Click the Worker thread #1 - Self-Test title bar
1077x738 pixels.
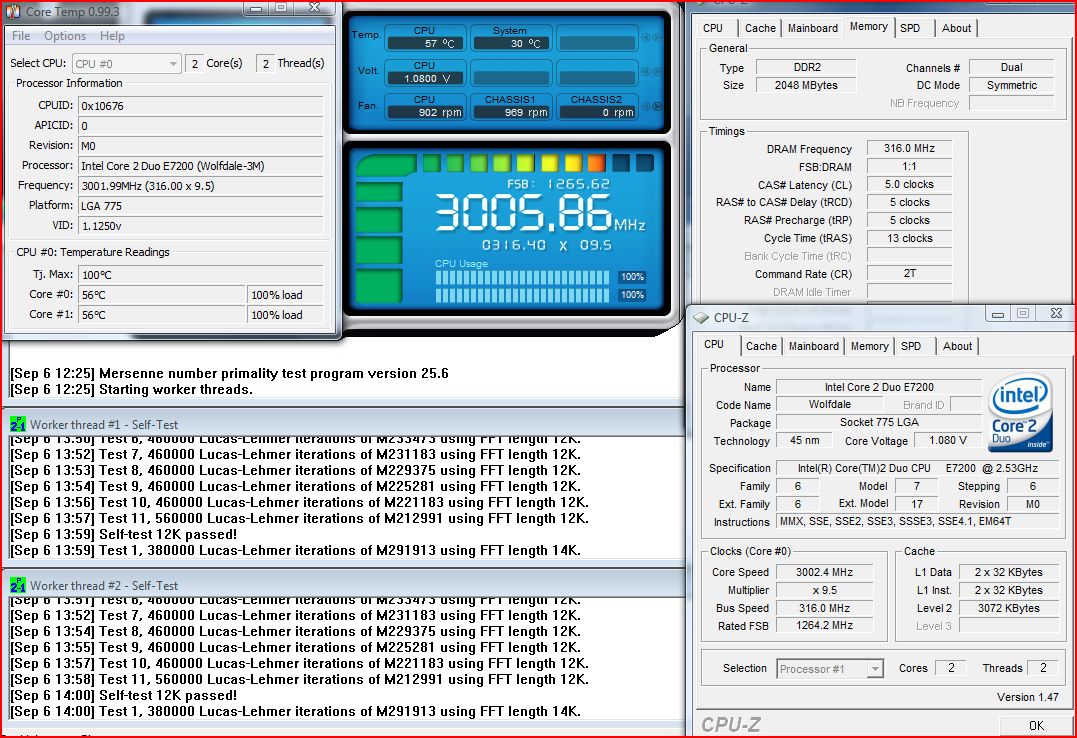(343, 425)
